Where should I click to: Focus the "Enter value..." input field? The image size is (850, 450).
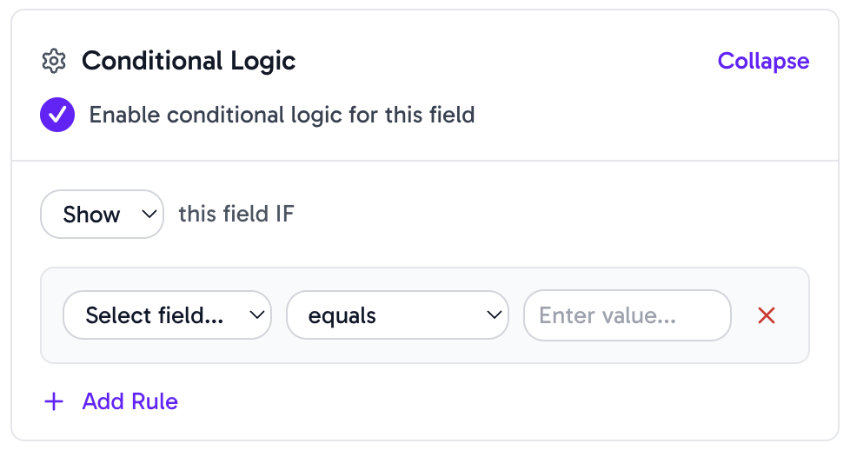point(627,316)
